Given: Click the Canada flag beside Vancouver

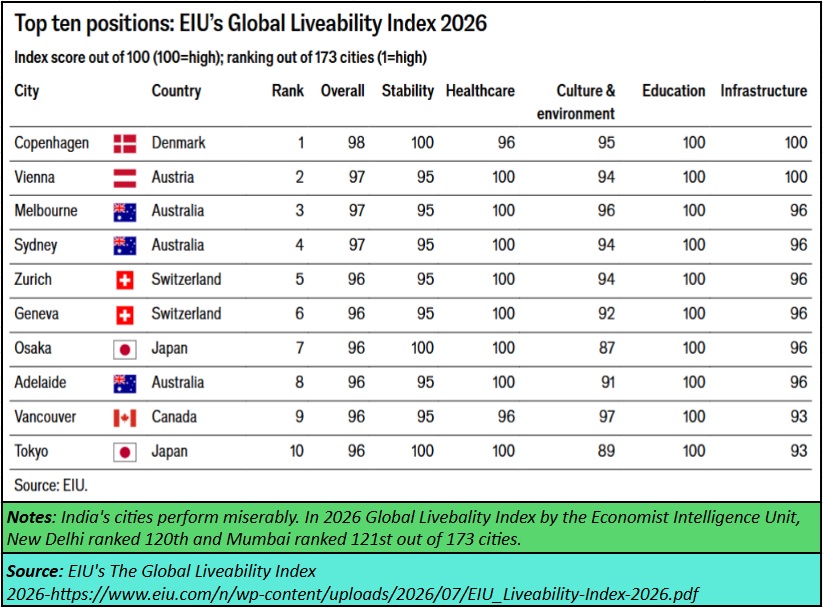Looking at the screenshot, I should point(125,418).
